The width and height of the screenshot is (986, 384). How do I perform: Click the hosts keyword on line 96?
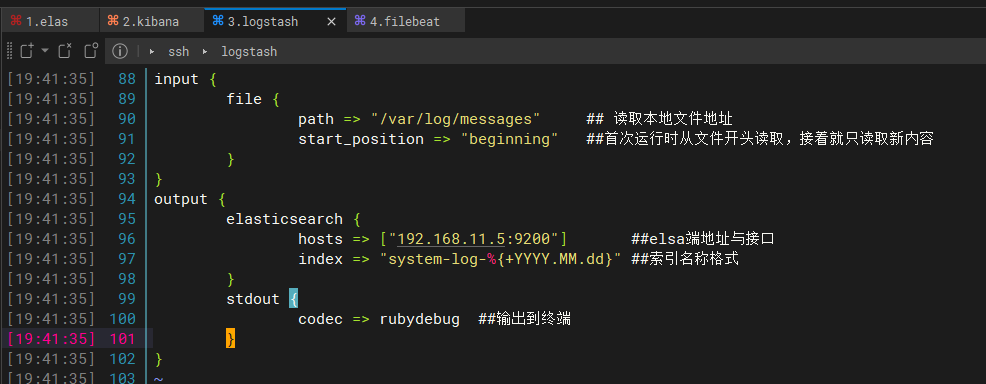pyautogui.click(x=320, y=239)
